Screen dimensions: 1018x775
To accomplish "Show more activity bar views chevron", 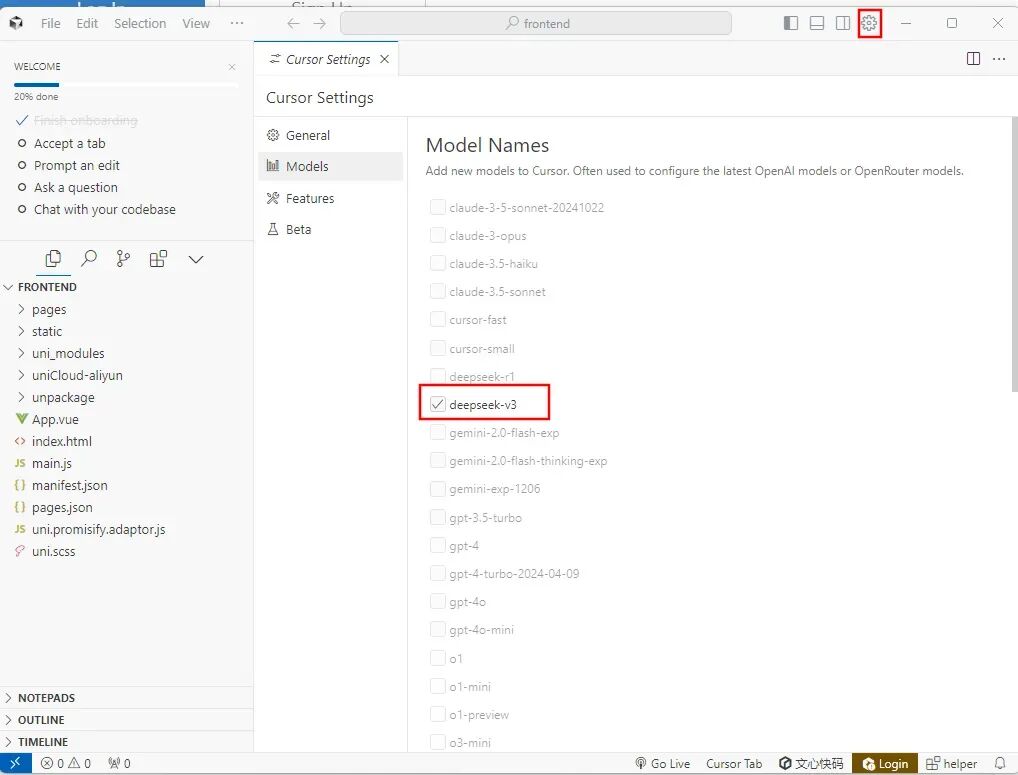I will [x=196, y=259].
